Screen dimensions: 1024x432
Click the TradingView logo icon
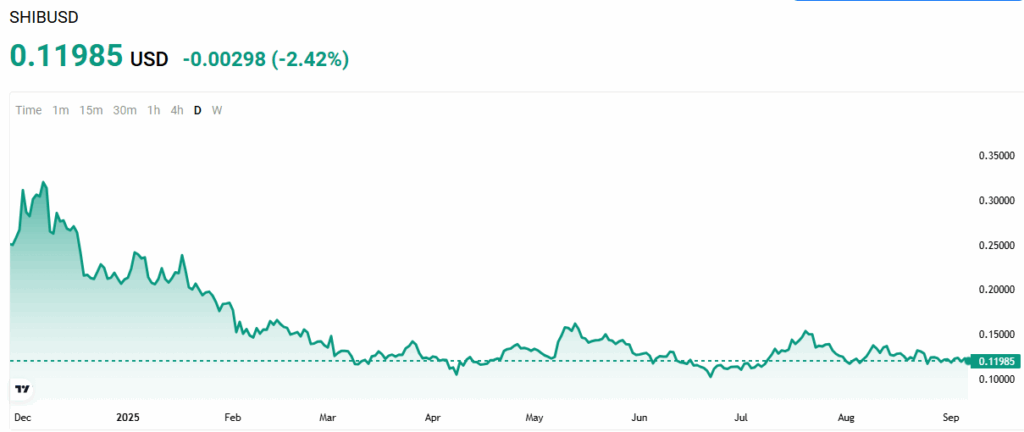point(23,388)
